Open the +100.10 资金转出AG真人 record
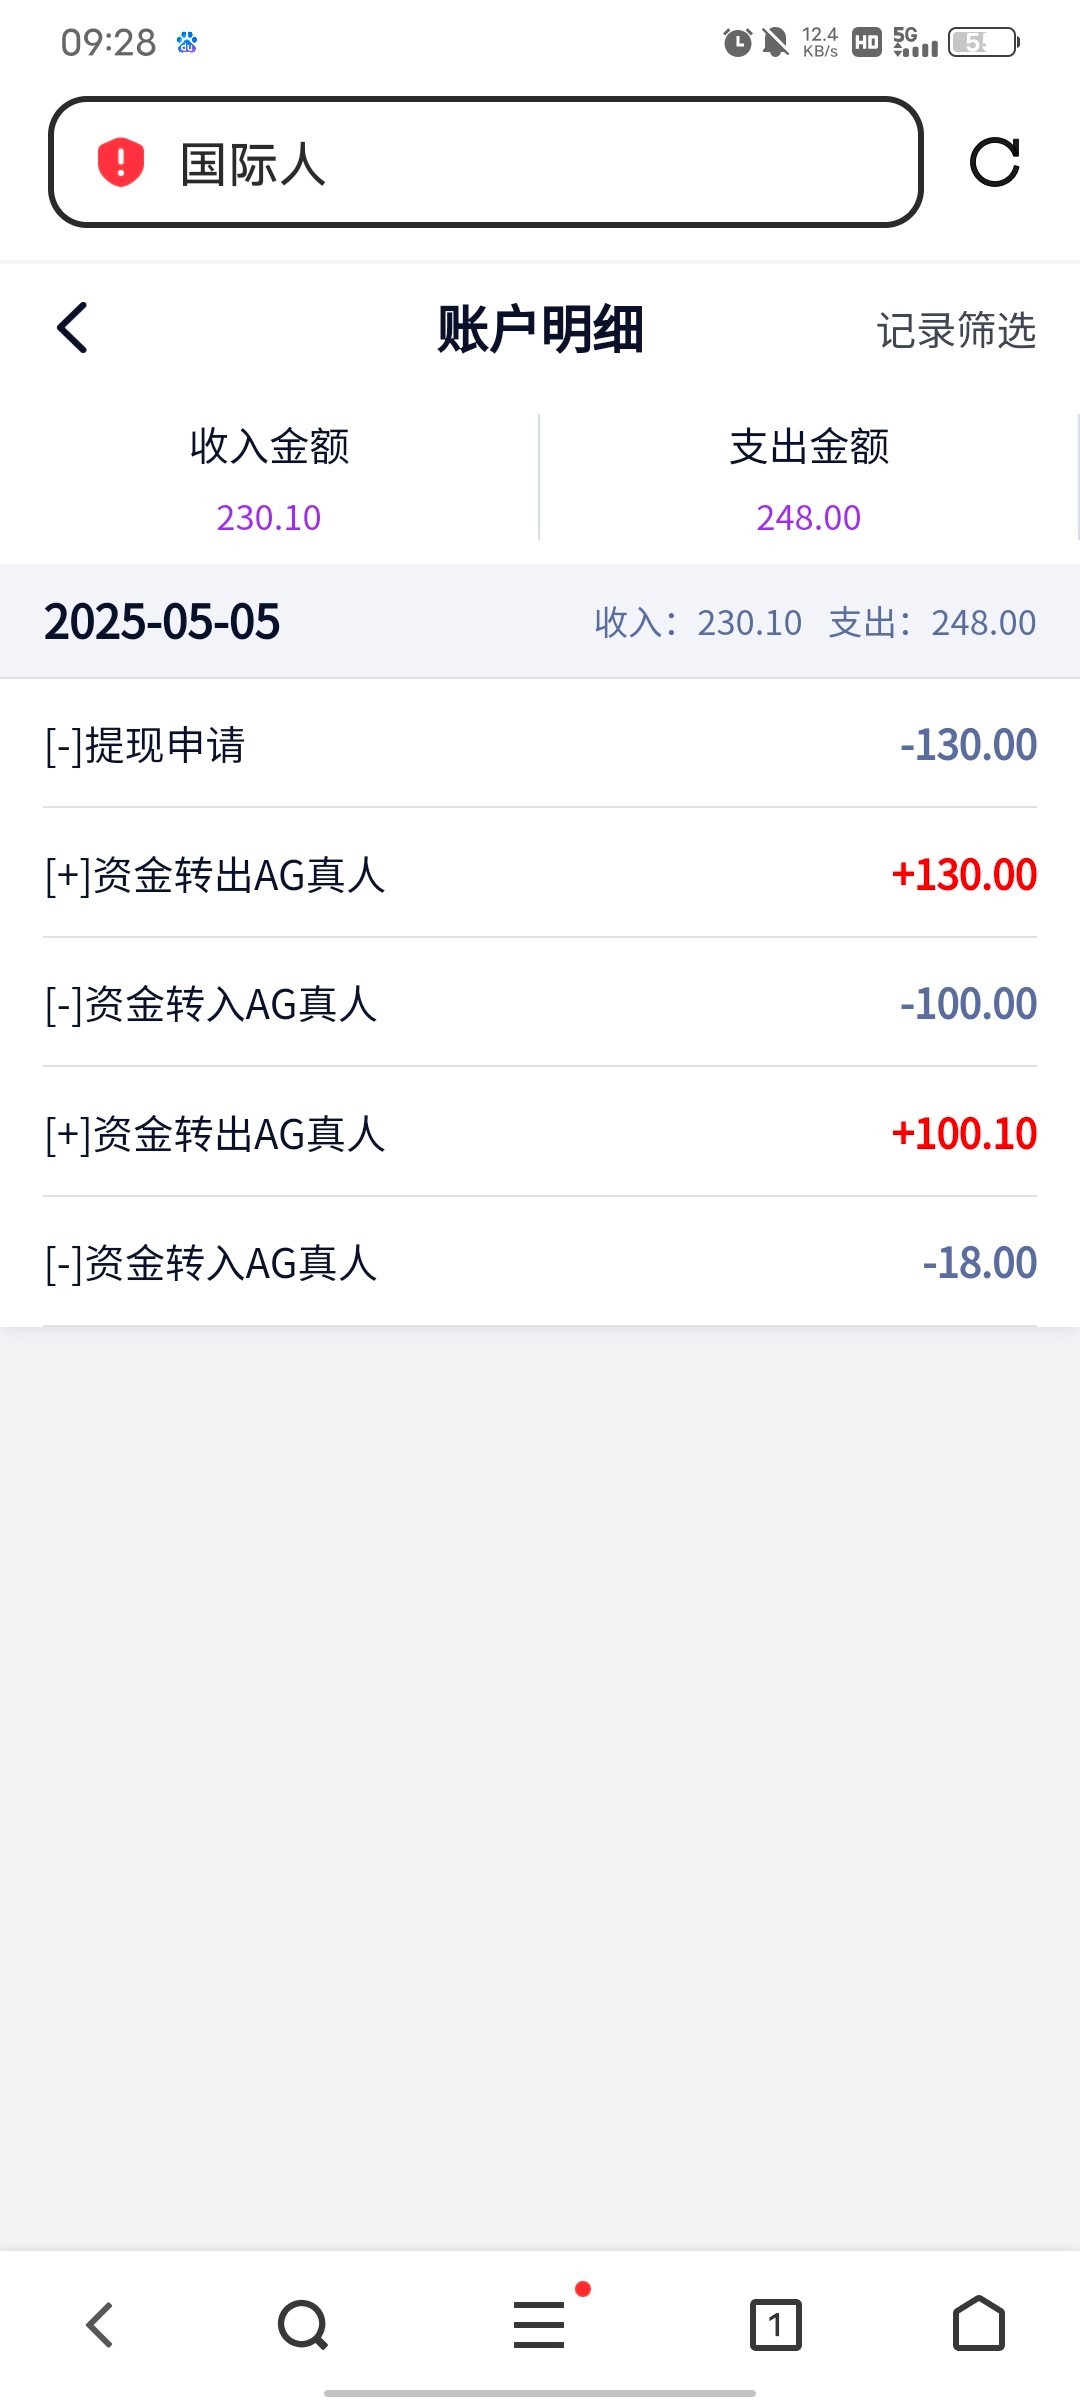The width and height of the screenshot is (1080, 2400). pyautogui.click(x=540, y=1134)
